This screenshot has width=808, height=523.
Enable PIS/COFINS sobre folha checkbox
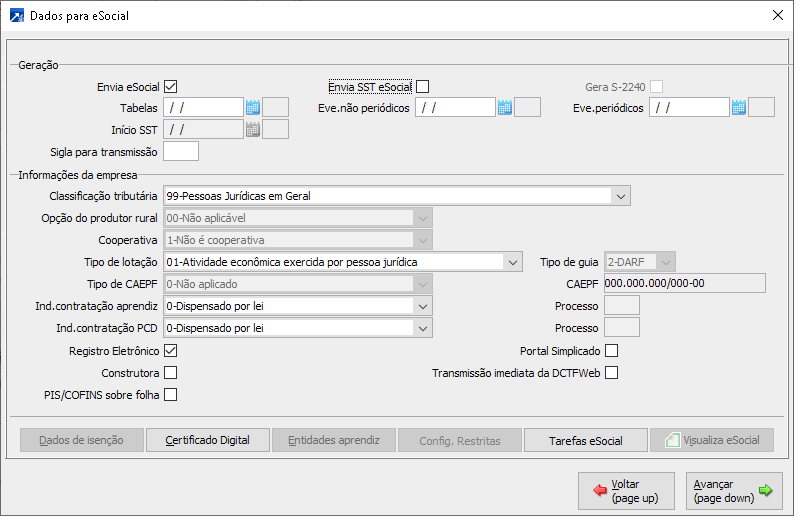[x=171, y=395]
